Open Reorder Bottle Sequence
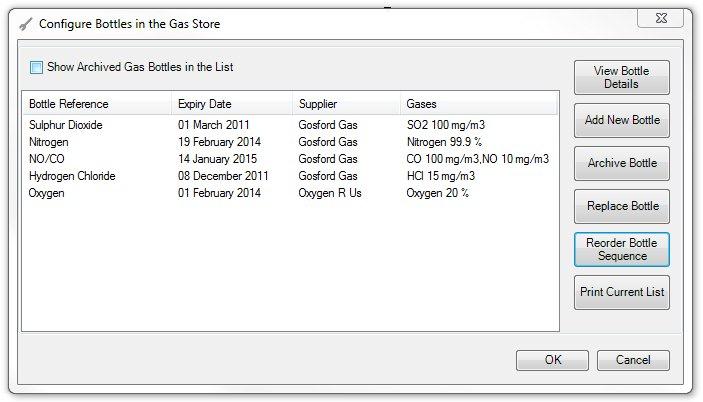 tap(621, 249)
